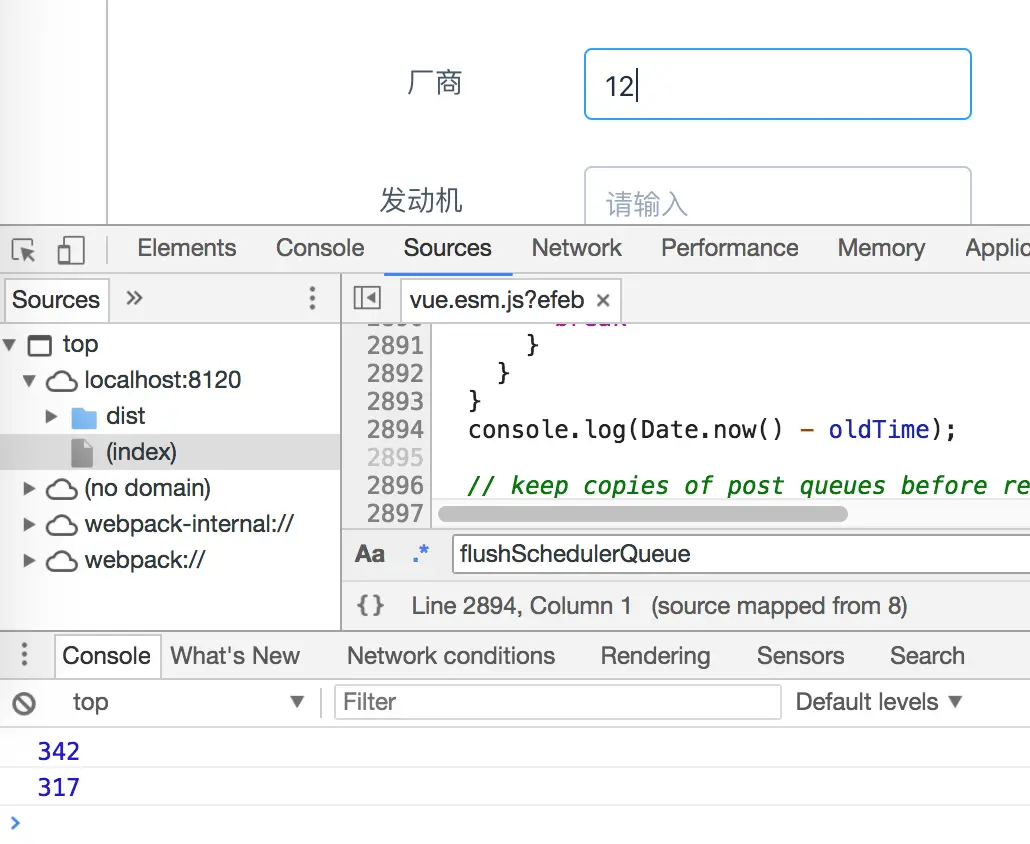Screen dimensions: 1030x844
Task: Toggle the device toolbar icon
Action: coord(71,250)
